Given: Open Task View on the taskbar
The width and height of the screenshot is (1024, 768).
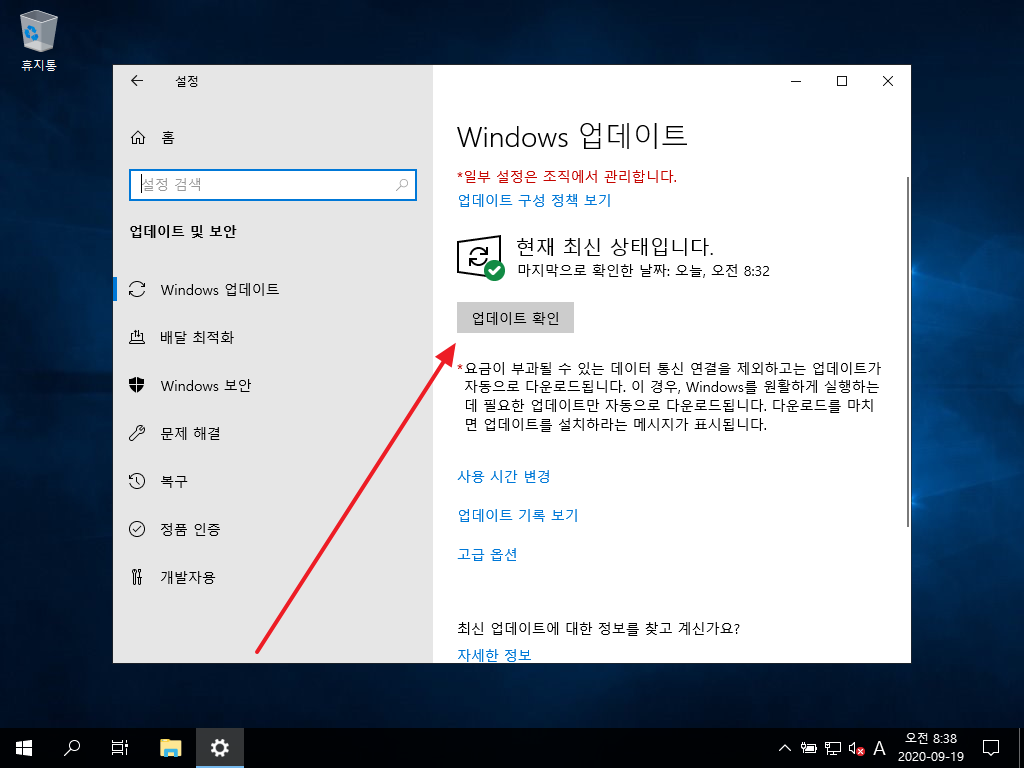Looking at the screenshot, I should coord(120,748).
